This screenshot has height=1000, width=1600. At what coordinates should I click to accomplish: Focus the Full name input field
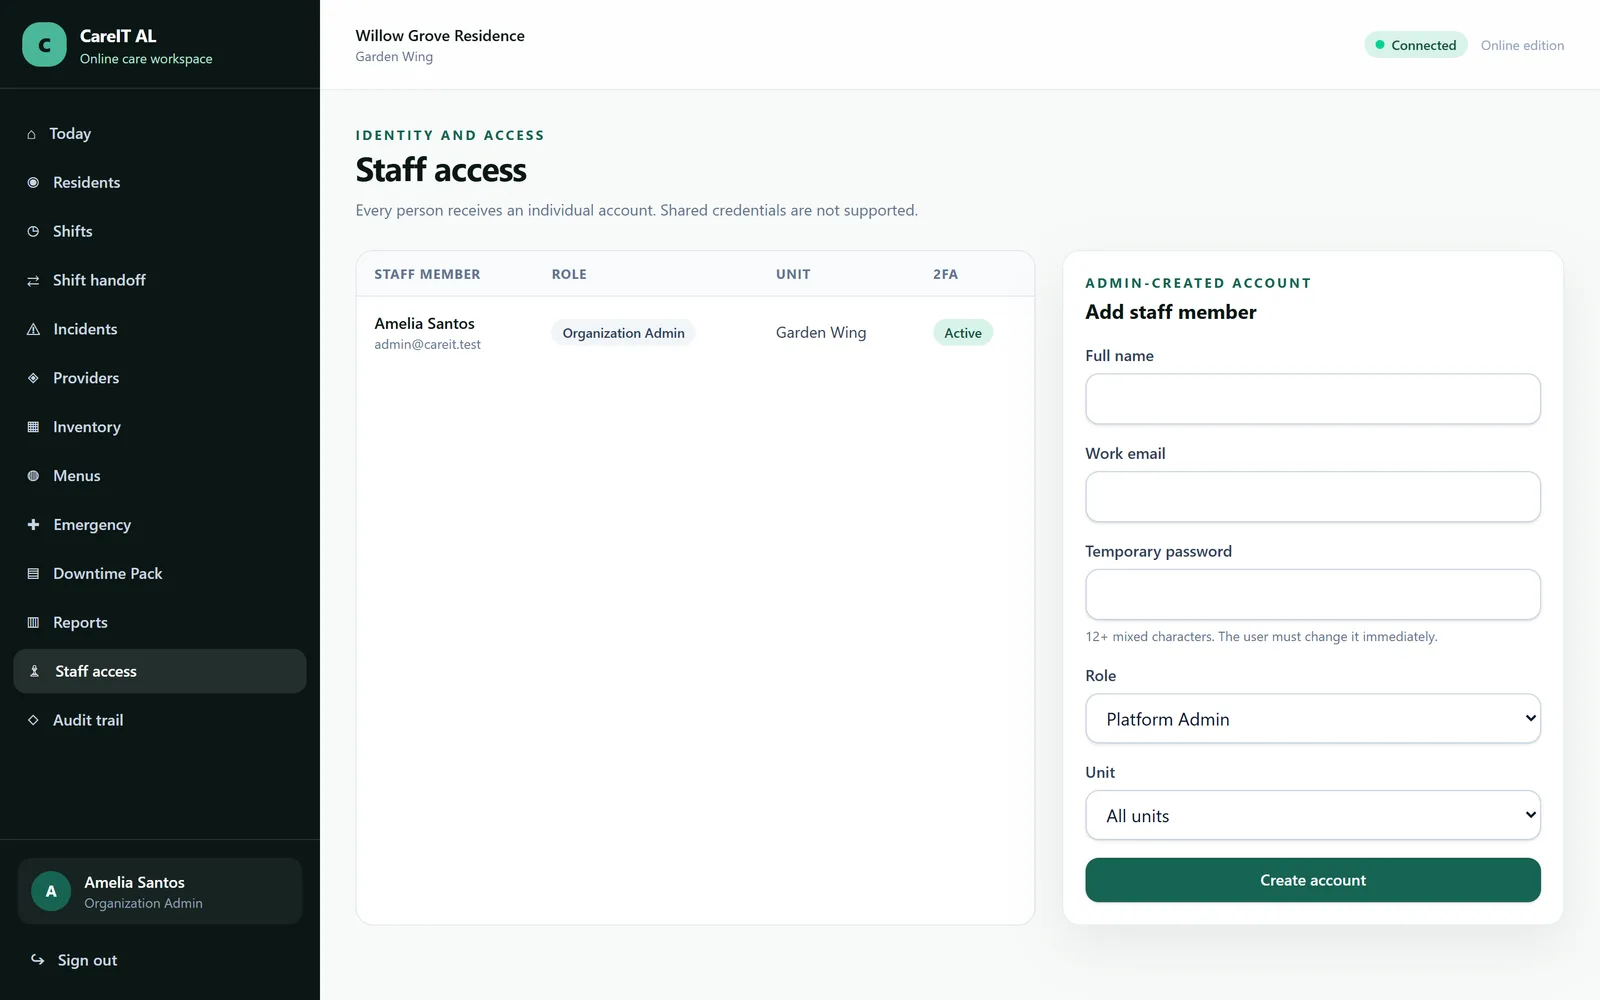[x=1313, y=399]
